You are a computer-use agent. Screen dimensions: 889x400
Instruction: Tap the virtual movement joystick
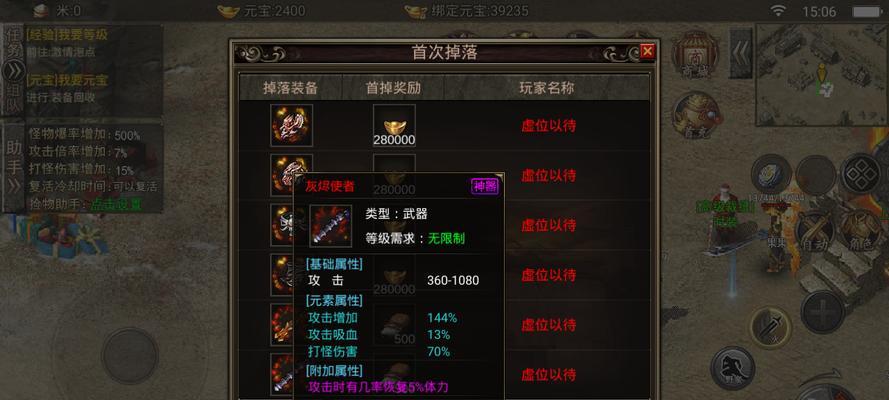click(x=130, y=356)
